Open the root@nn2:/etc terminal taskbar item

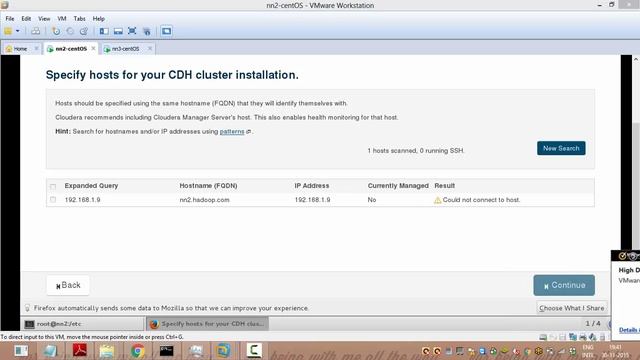coord(82,324)
